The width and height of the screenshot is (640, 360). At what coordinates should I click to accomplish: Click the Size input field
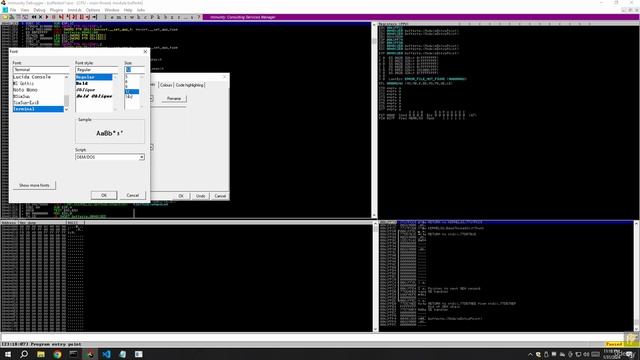tap(134, 70)
